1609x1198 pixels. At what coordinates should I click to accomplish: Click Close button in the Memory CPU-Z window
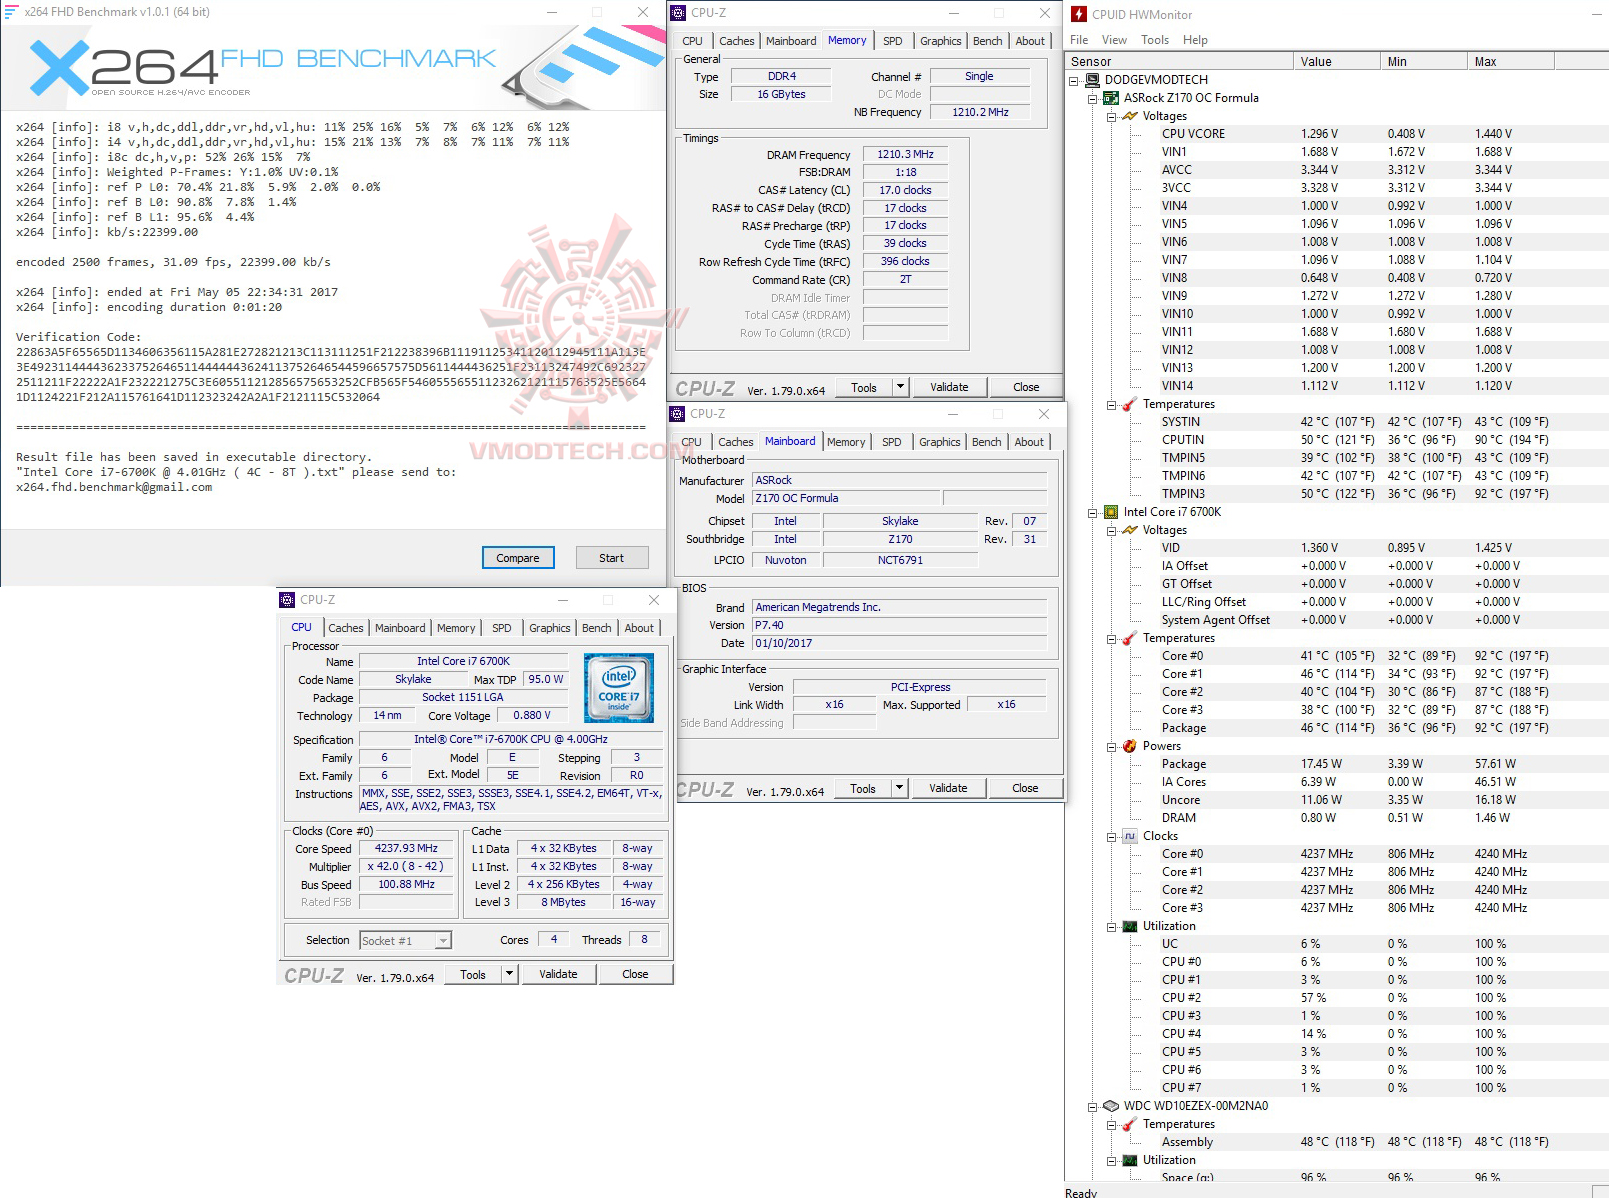[1026, 387]
